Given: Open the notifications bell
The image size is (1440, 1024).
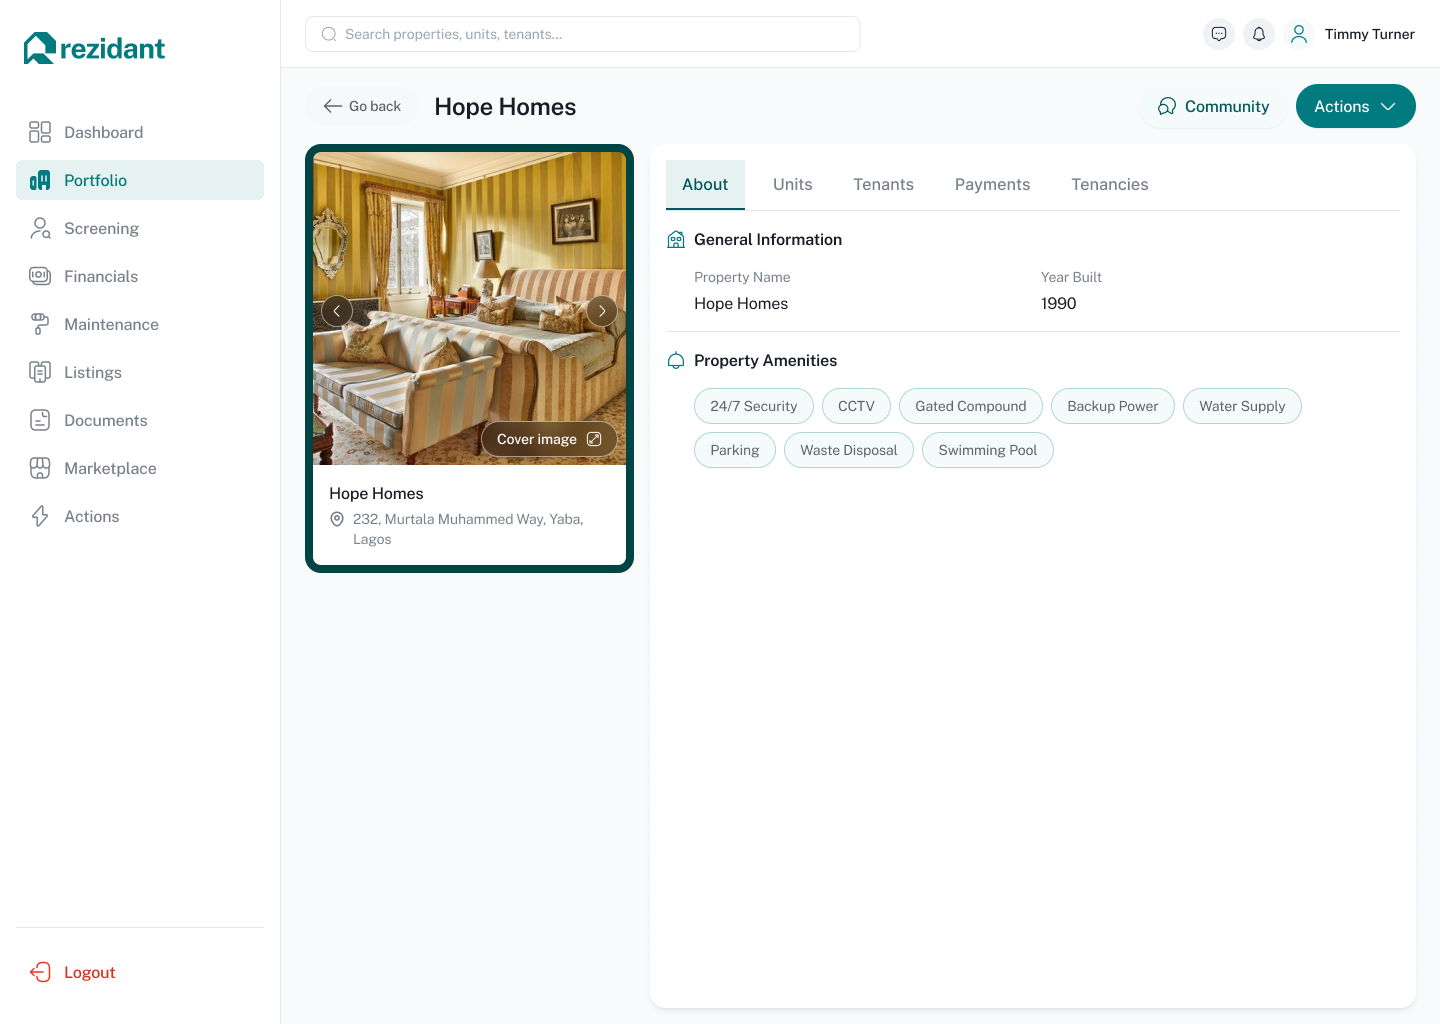Looking at the screenshot, I should 1259,34.
